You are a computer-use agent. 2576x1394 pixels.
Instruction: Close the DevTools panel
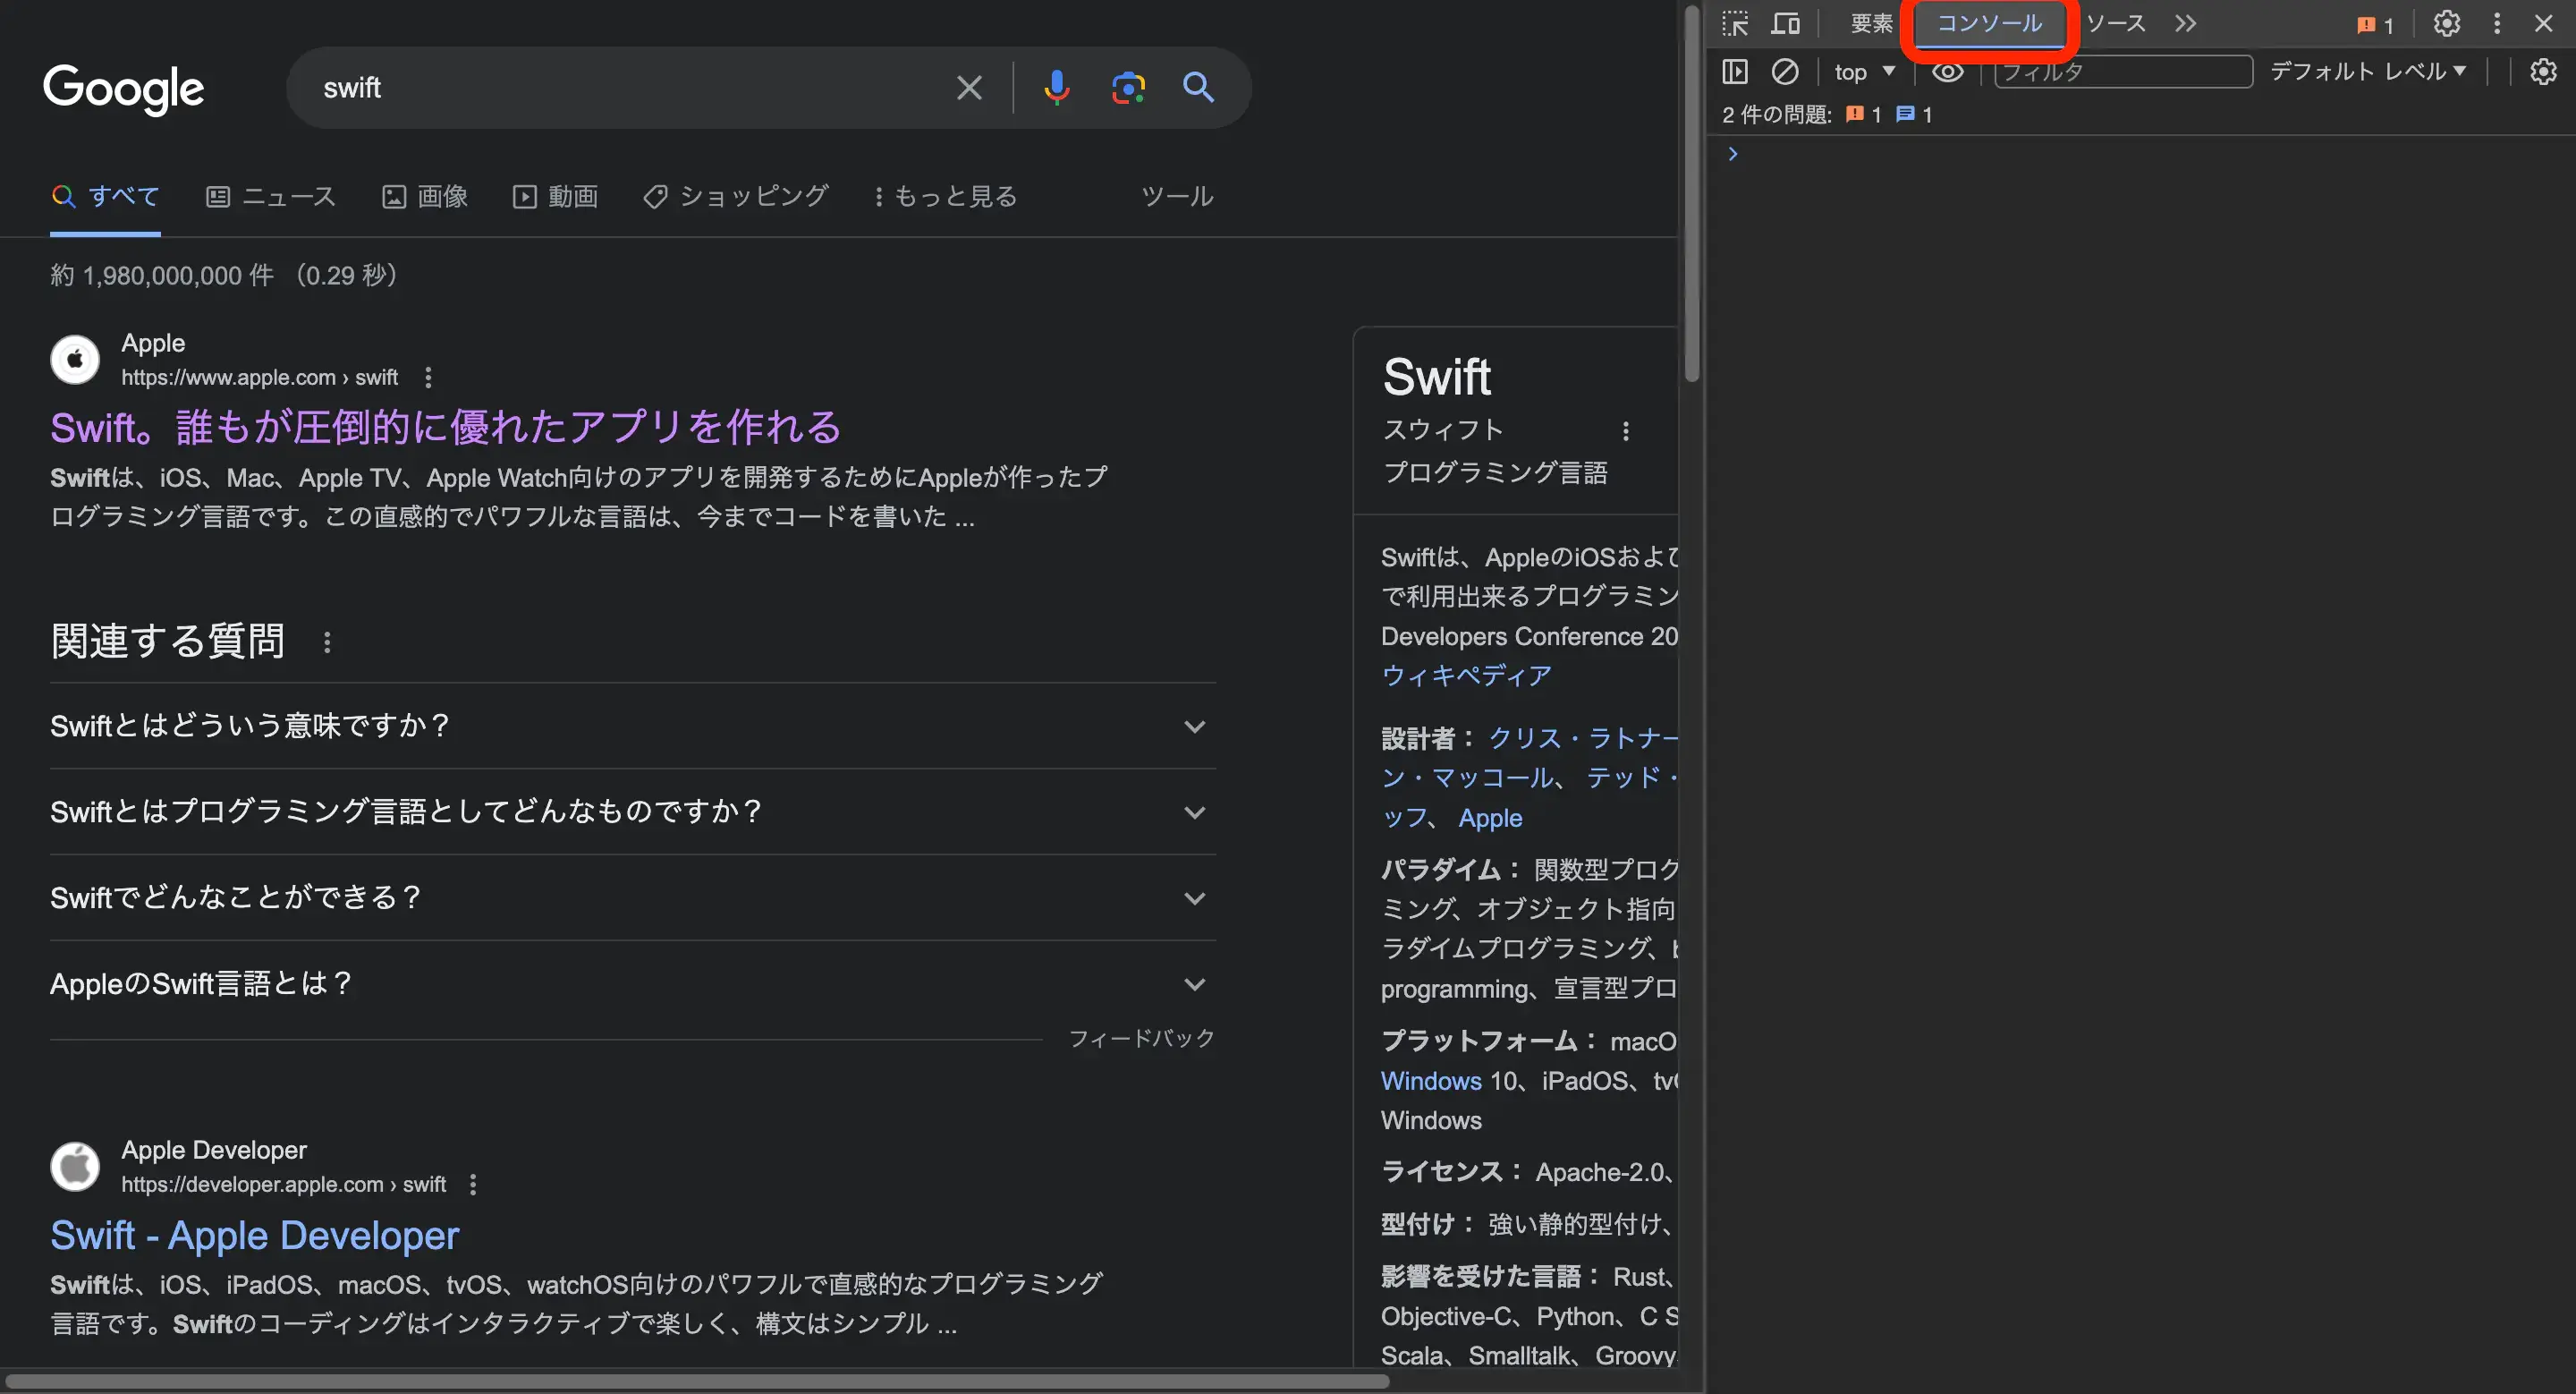(x=2543, y=24)
